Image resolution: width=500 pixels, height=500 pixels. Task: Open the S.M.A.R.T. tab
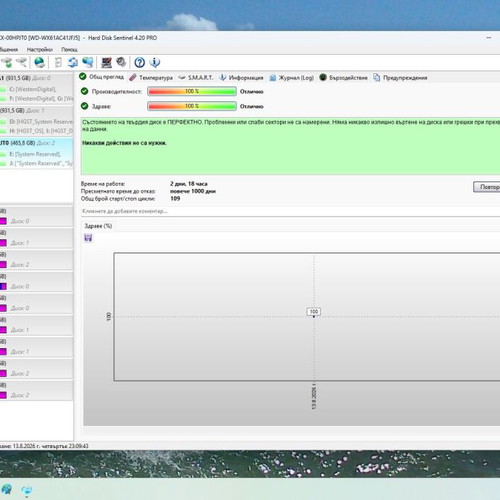pos(196,78)
